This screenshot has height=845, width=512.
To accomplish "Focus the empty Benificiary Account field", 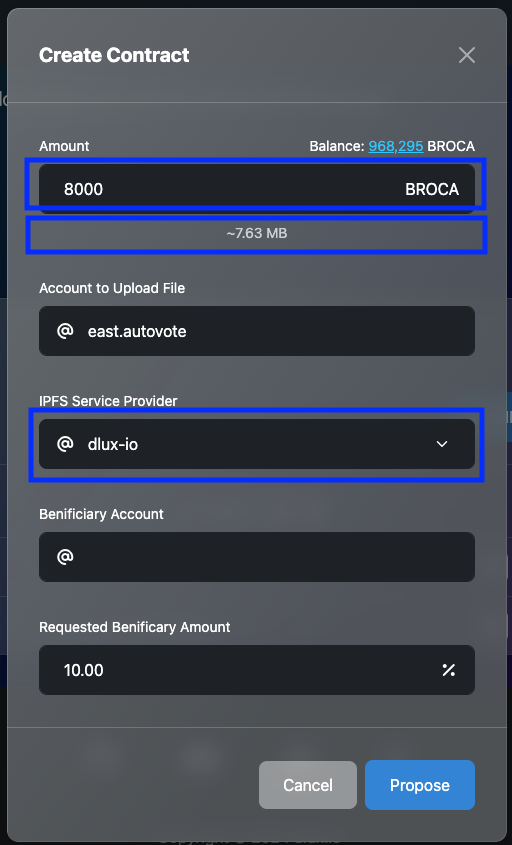I will [x=257, y=557].
